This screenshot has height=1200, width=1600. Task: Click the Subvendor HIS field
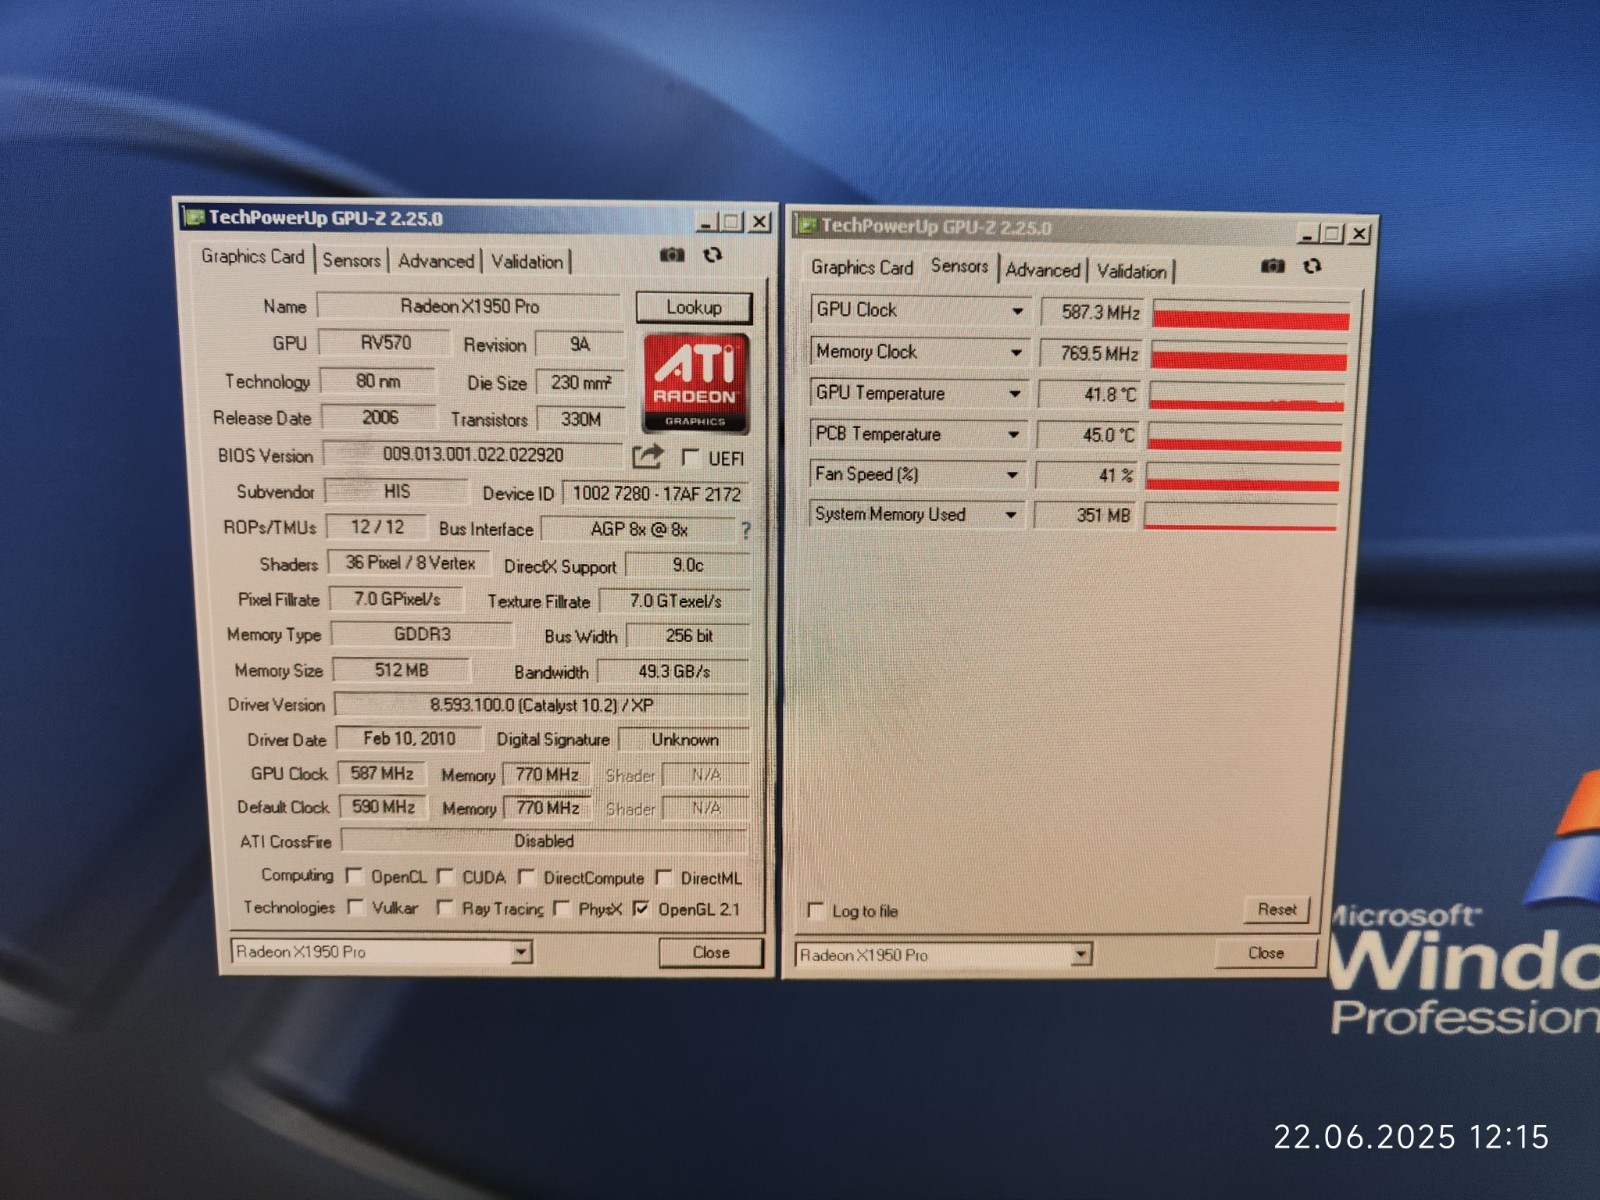(397, 491)
